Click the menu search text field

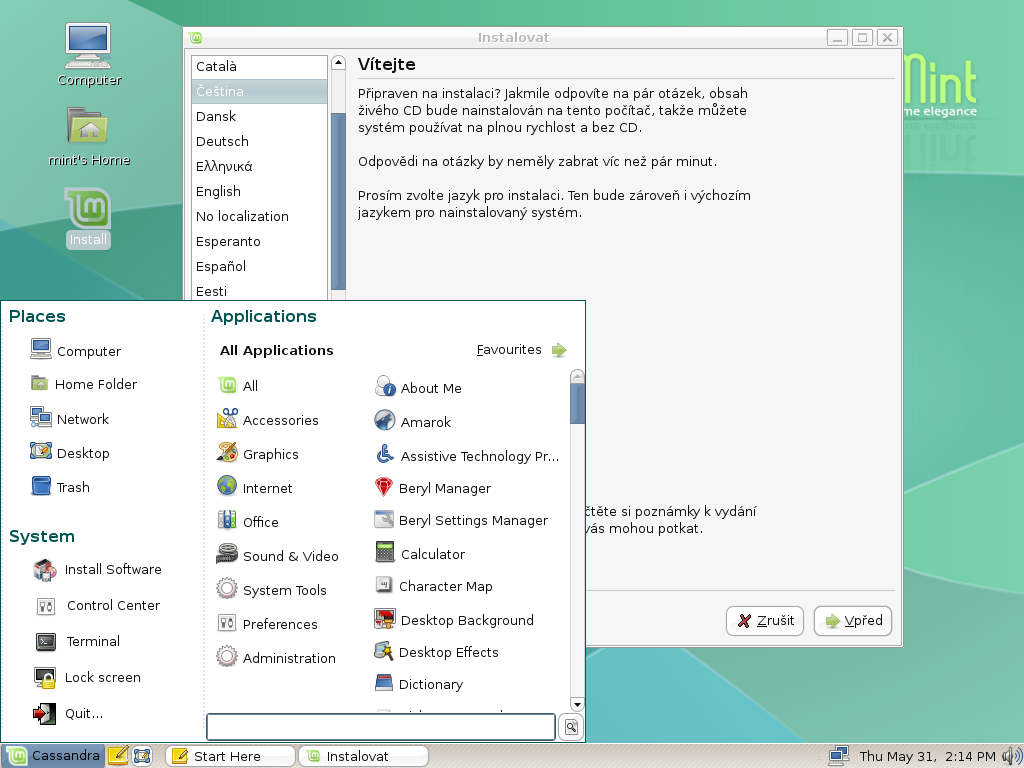pyautogui.click(x=381, y=727)
